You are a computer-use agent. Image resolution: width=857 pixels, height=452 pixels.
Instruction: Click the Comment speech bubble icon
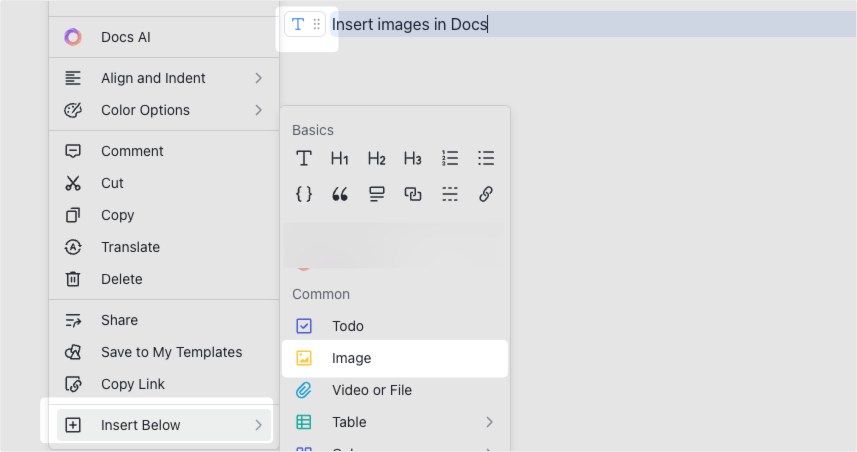click(73, 151)
